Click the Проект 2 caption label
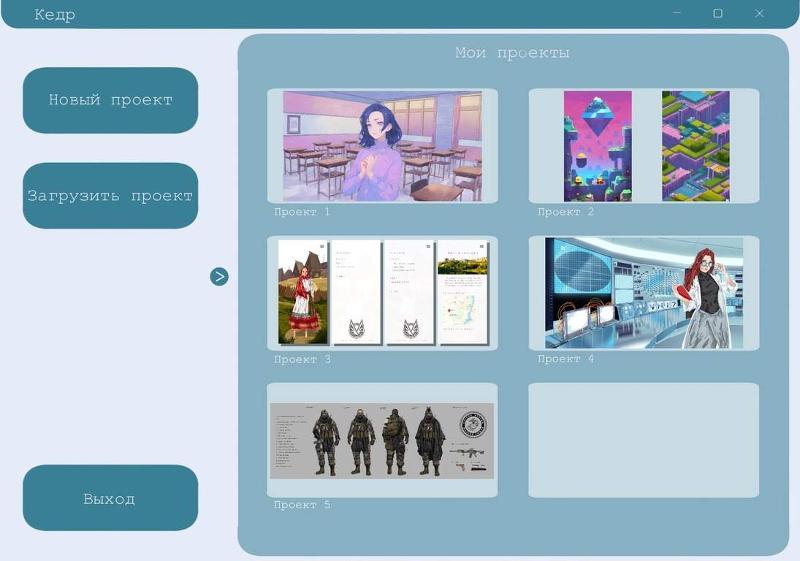This screenshot has width=800, height=561. coord(566,212)
